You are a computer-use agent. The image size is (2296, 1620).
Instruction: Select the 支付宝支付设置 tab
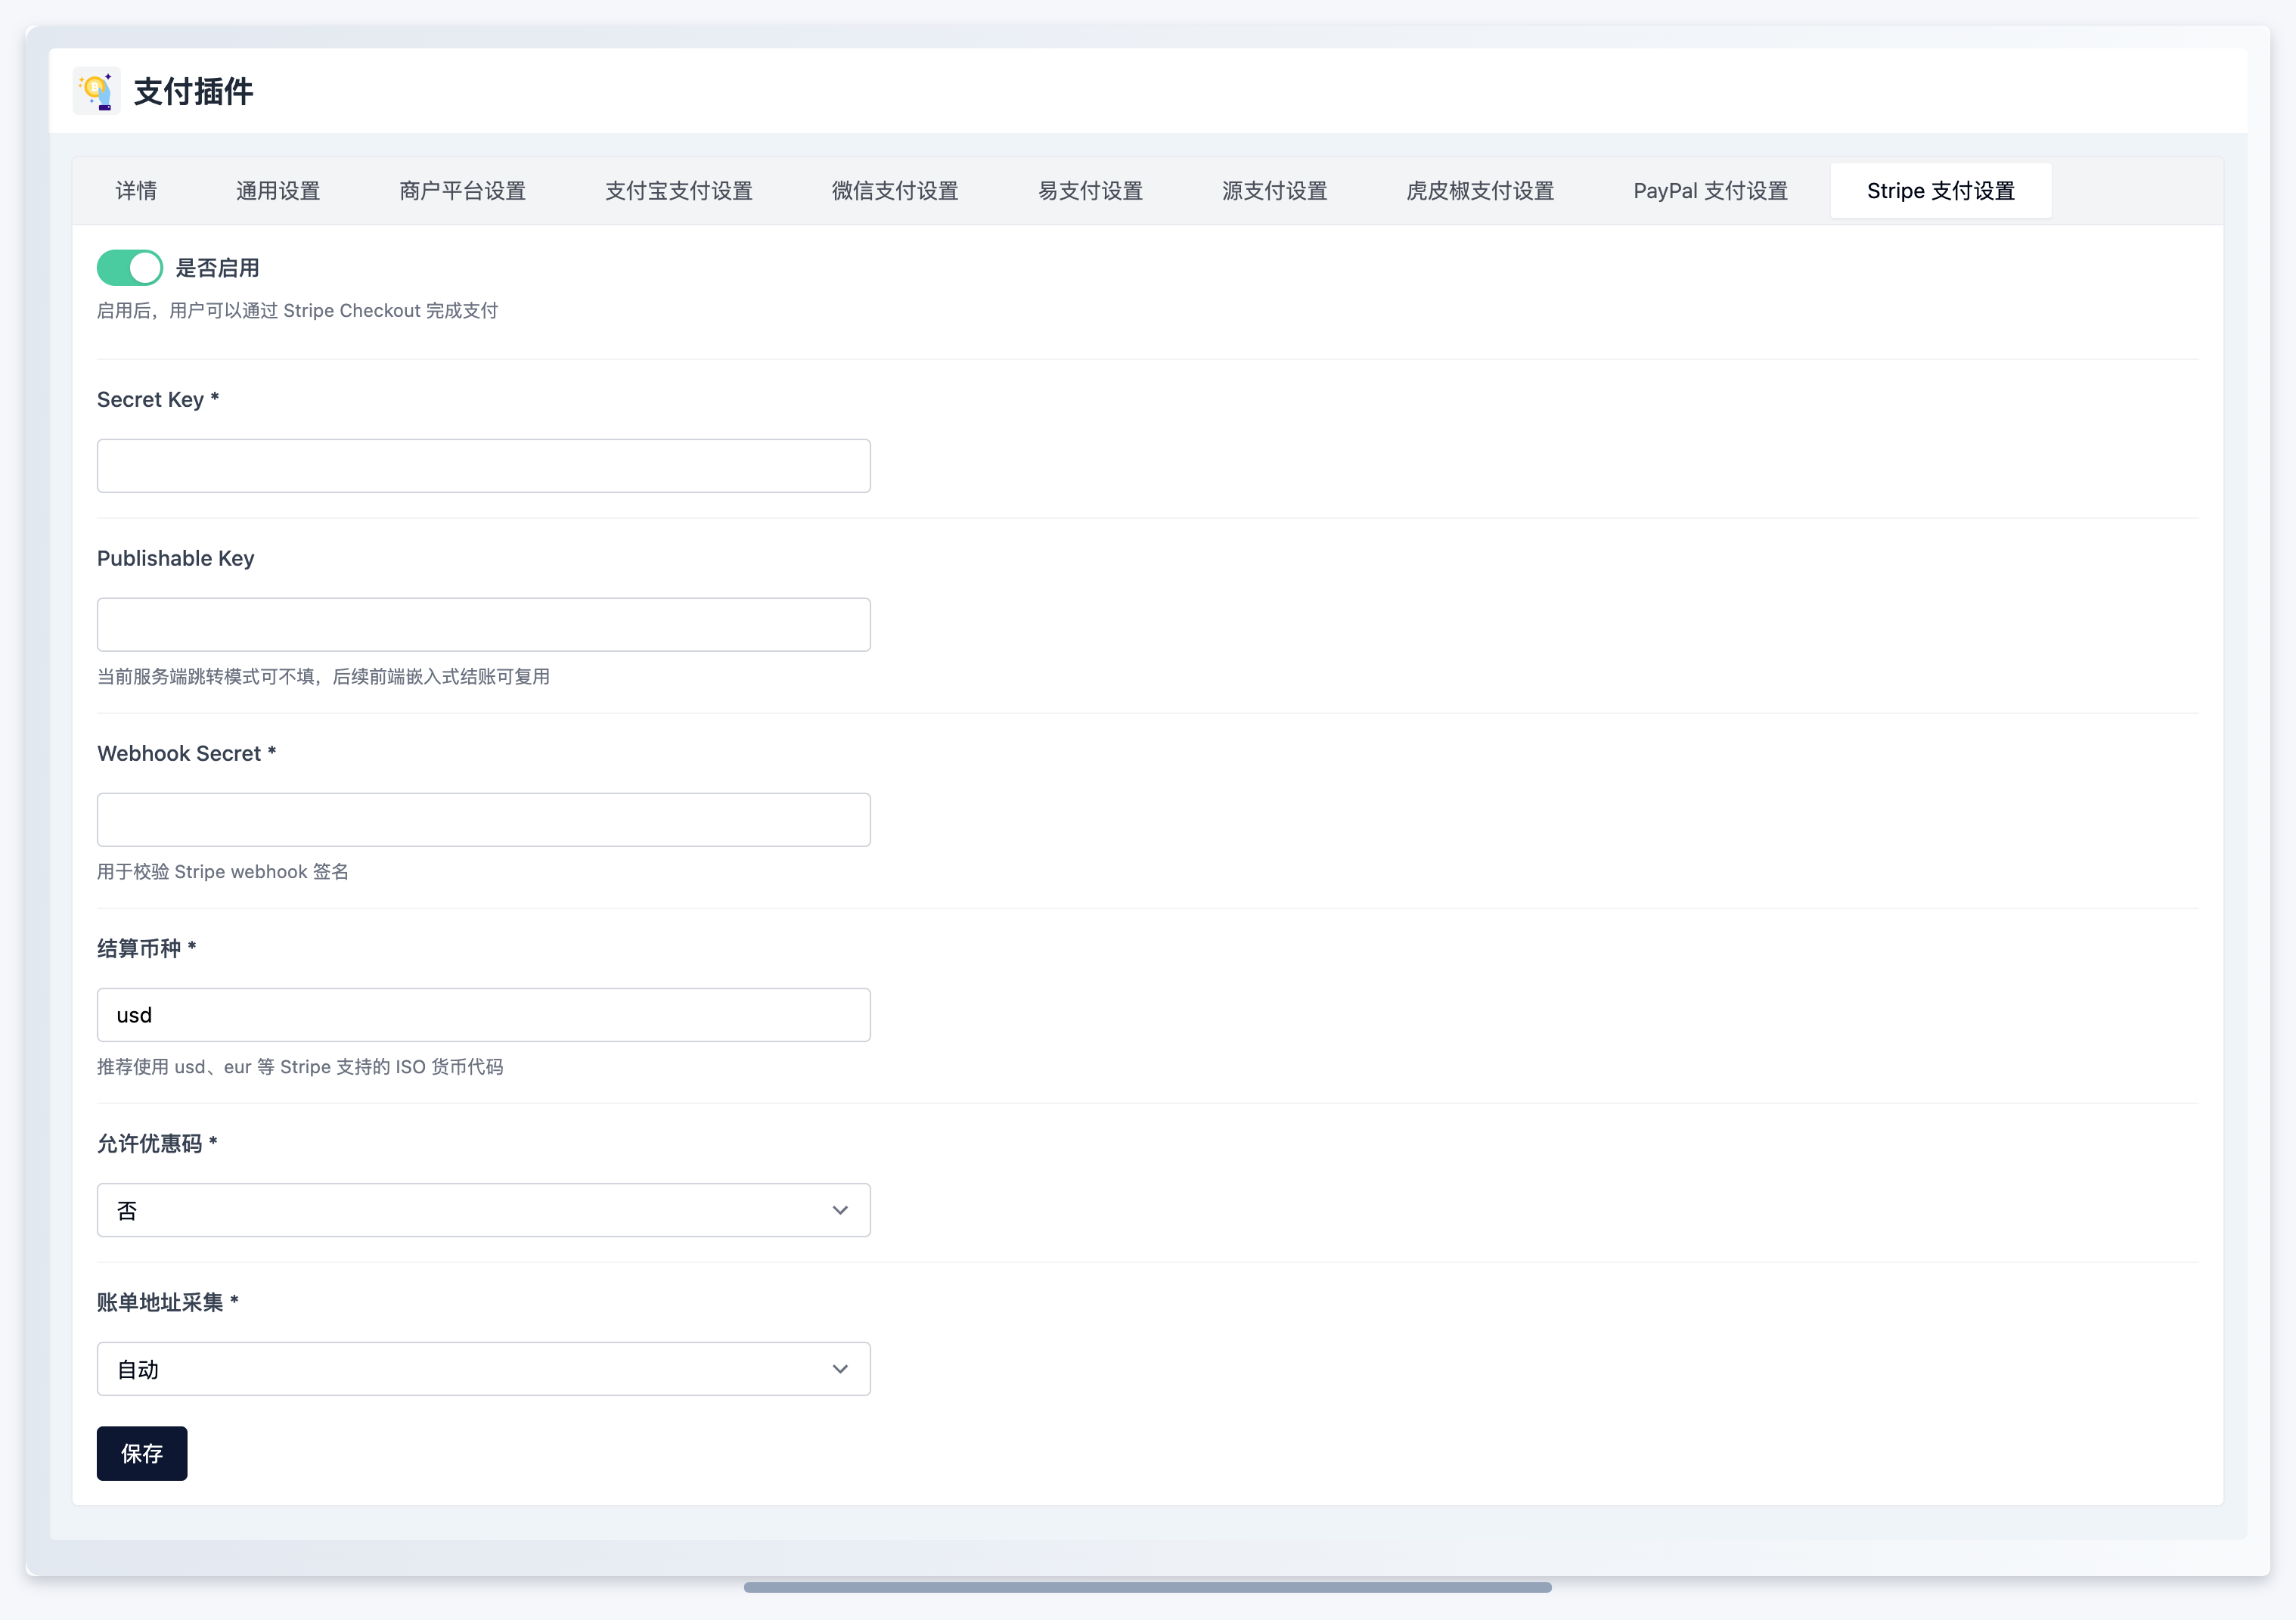679,191
